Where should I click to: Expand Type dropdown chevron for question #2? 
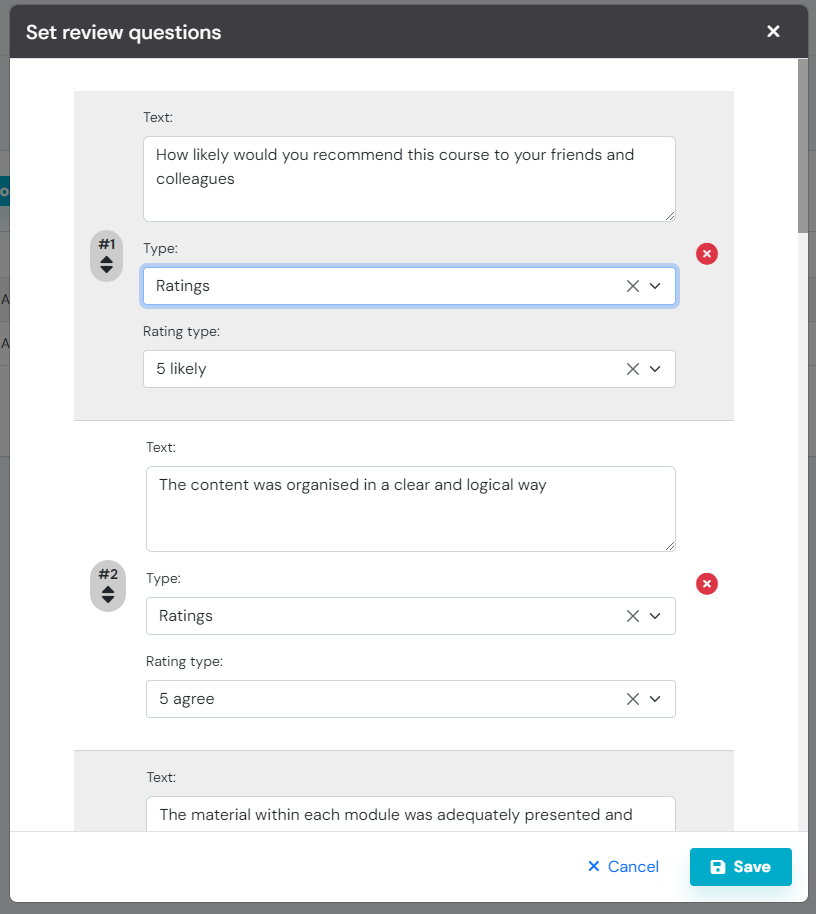point(655,616)
